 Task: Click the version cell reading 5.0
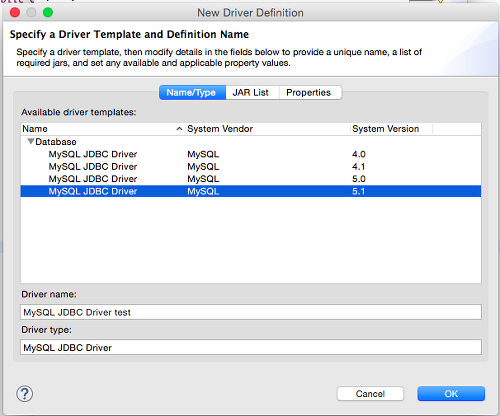pyautogui.click(x=359, y=179)
